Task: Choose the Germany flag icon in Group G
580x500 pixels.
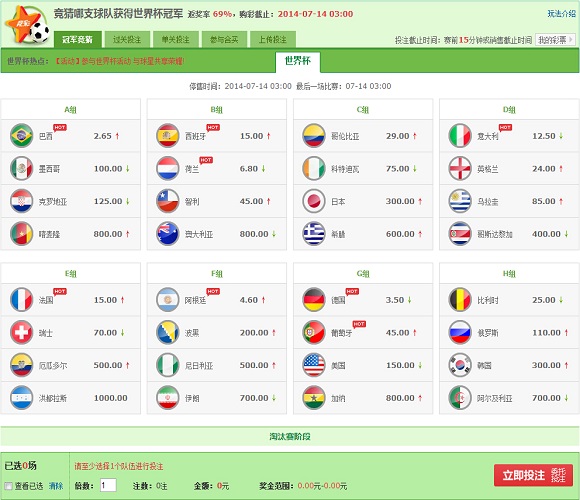Action: pos(314,300)
